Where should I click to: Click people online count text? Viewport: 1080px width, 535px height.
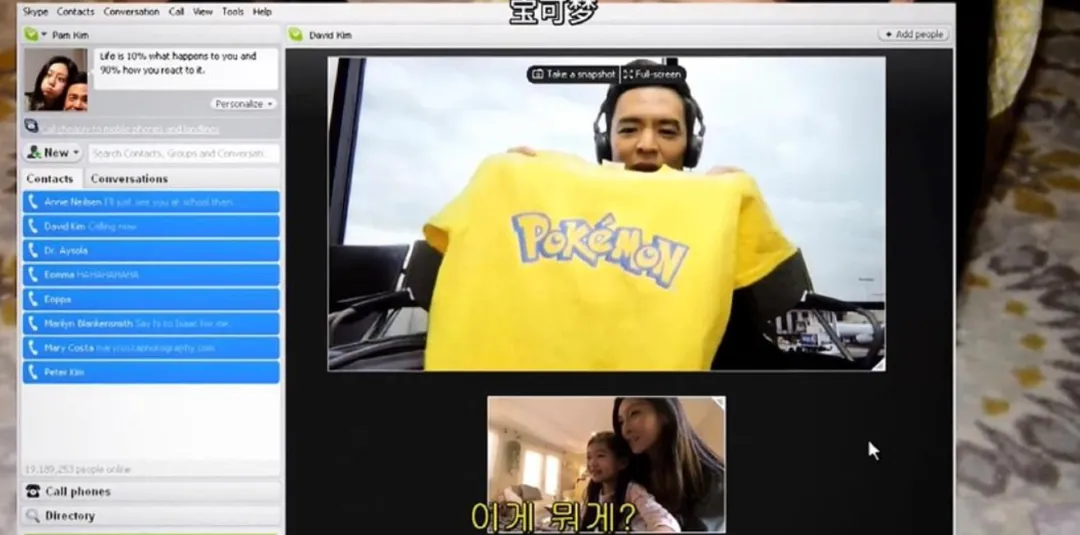tap(78, 469)
